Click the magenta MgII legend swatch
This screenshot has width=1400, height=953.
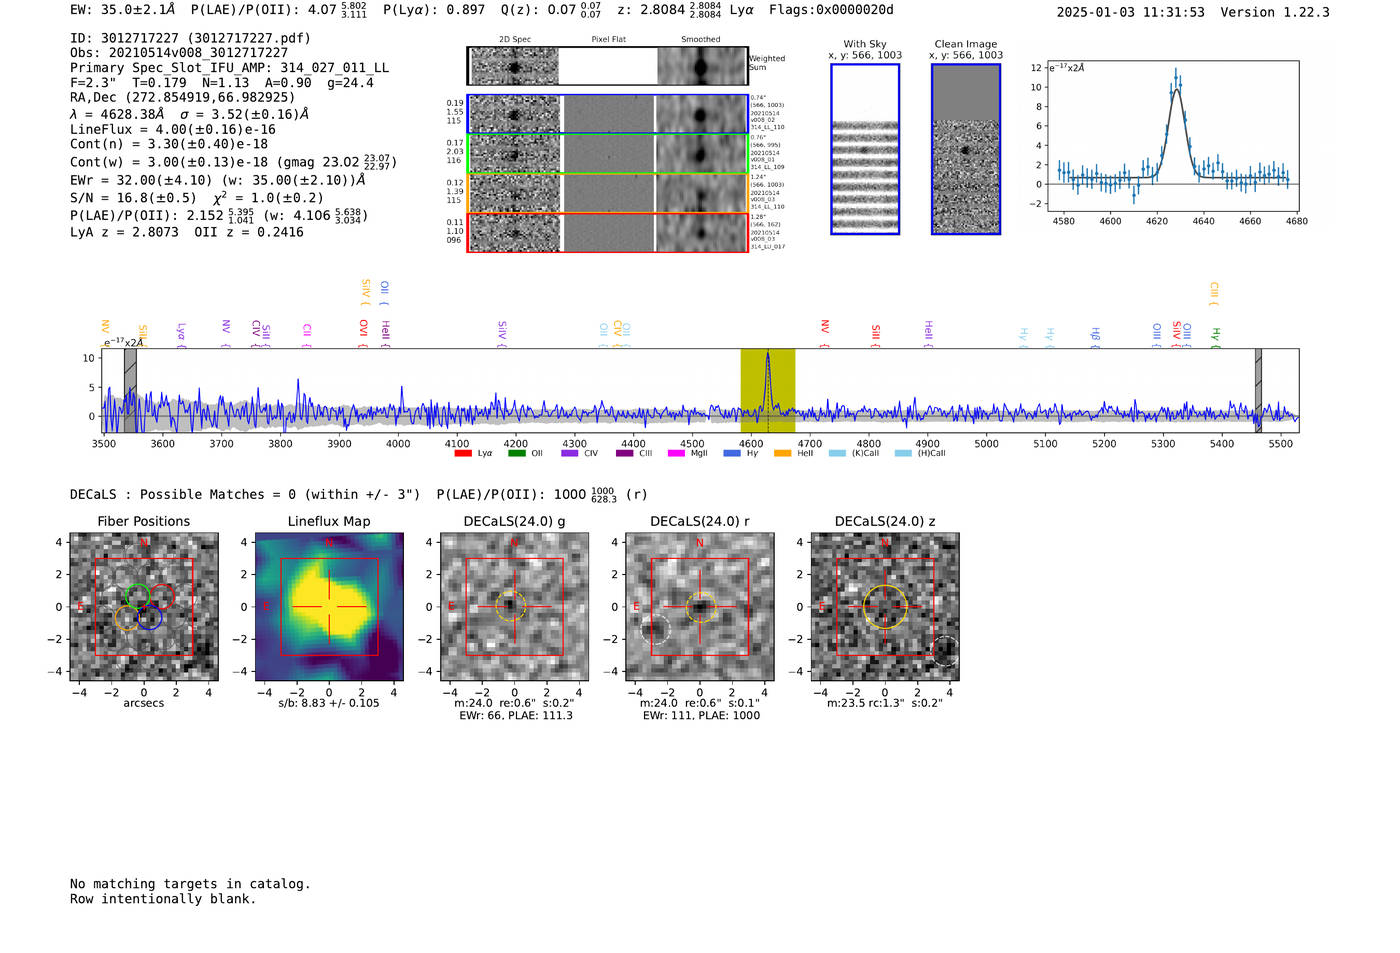pyautogui.click(x=676, y=454)
